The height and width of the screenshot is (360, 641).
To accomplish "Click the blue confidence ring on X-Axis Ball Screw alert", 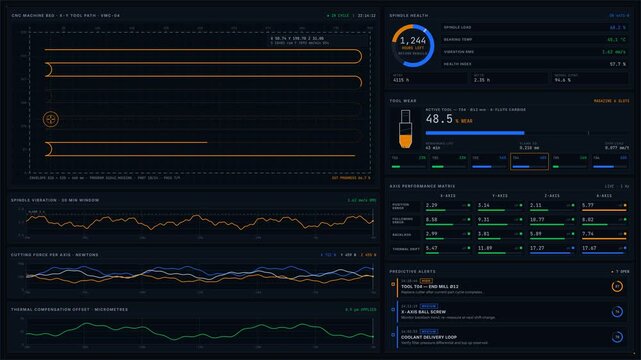I will coord(617,312).
